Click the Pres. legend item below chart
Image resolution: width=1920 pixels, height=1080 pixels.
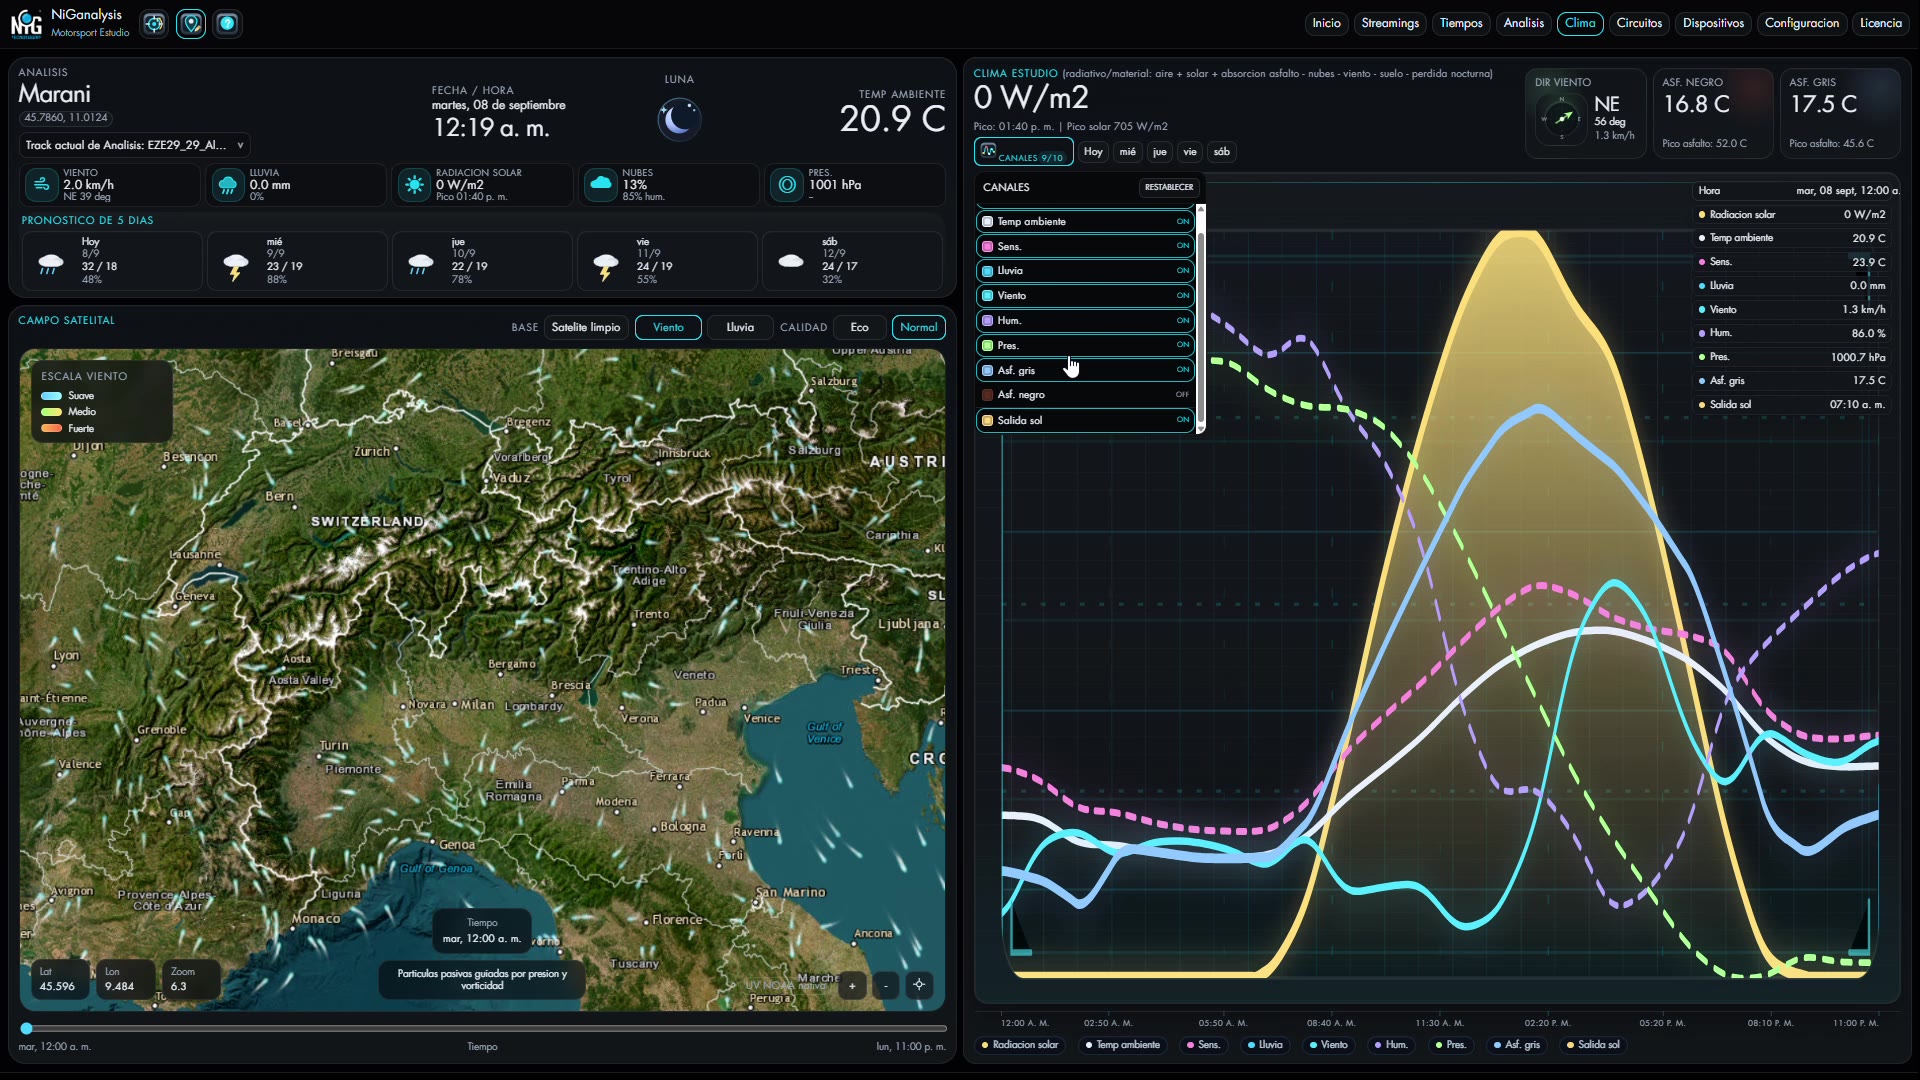(x=1449, y=1045)
